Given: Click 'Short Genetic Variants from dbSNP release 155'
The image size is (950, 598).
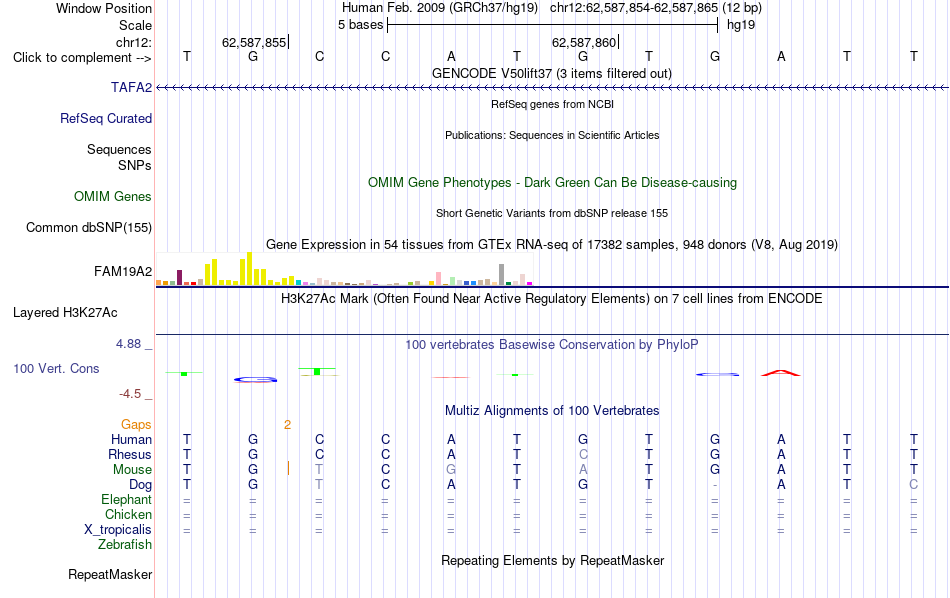Looking at the screenshot, I should pos(552,213).
